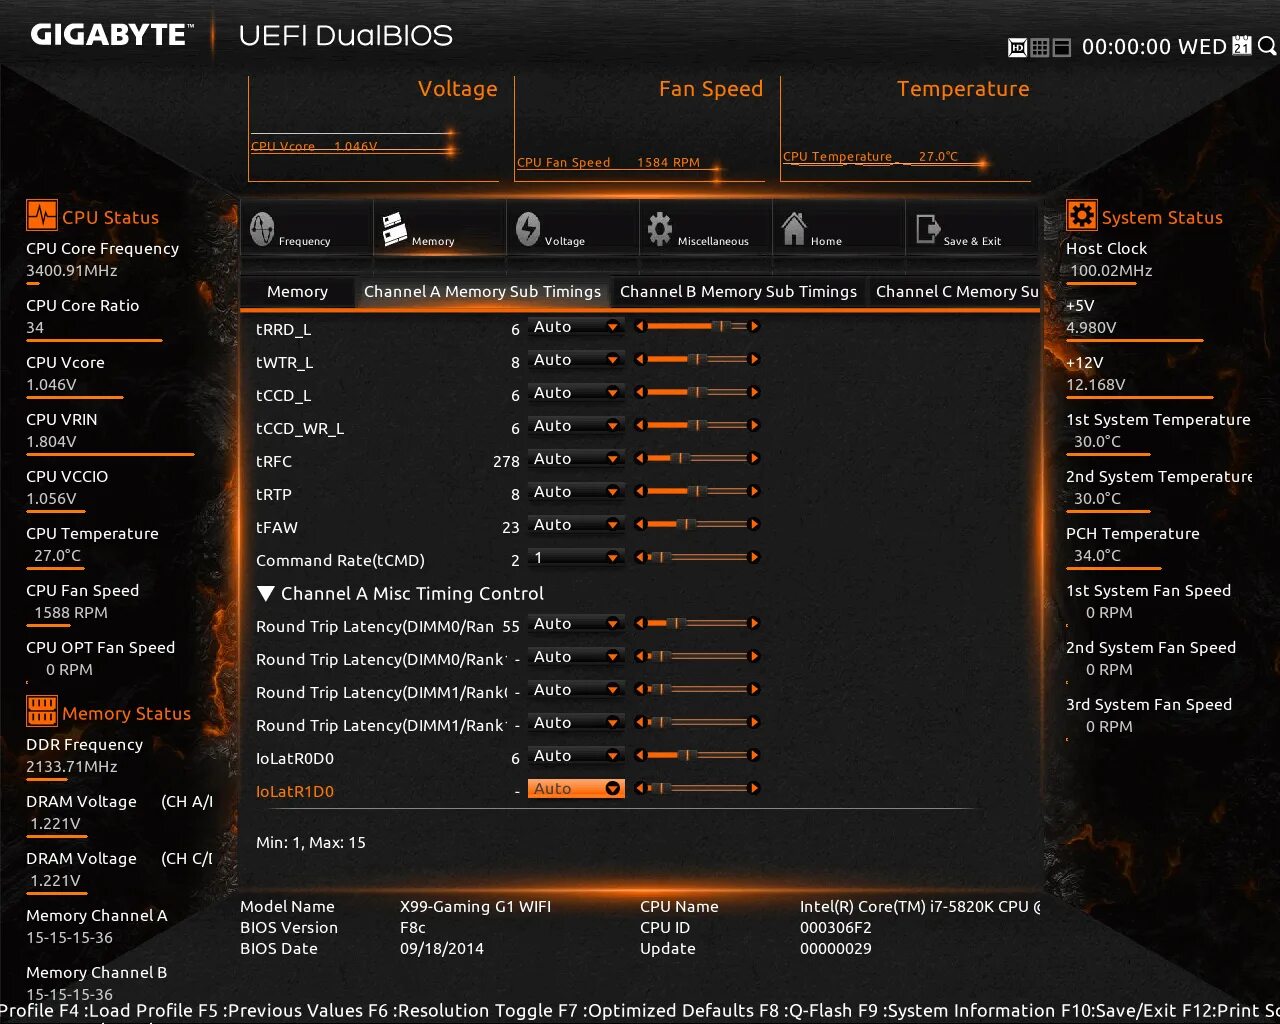Open the Frequency section icon

(x=262, y=229)
